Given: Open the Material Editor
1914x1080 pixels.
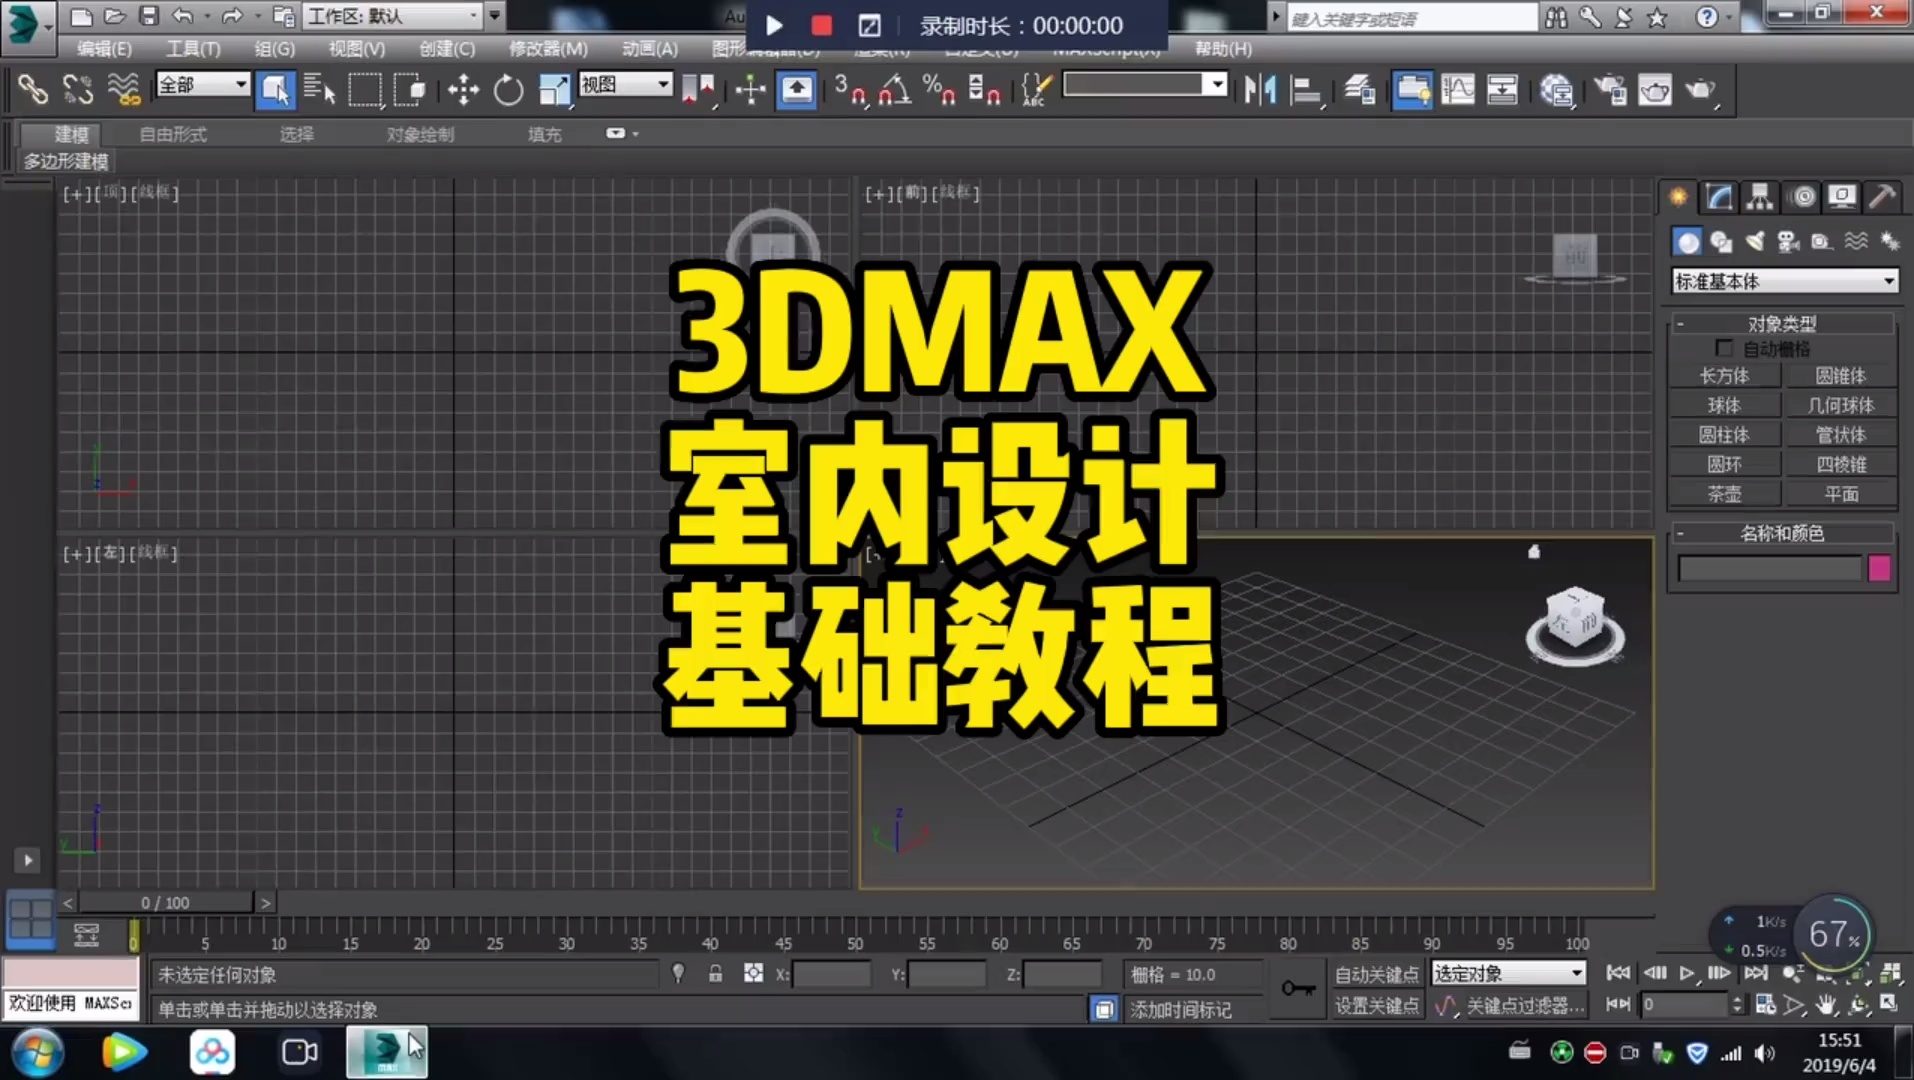Looking at the screenshot, I should 1556,90.
